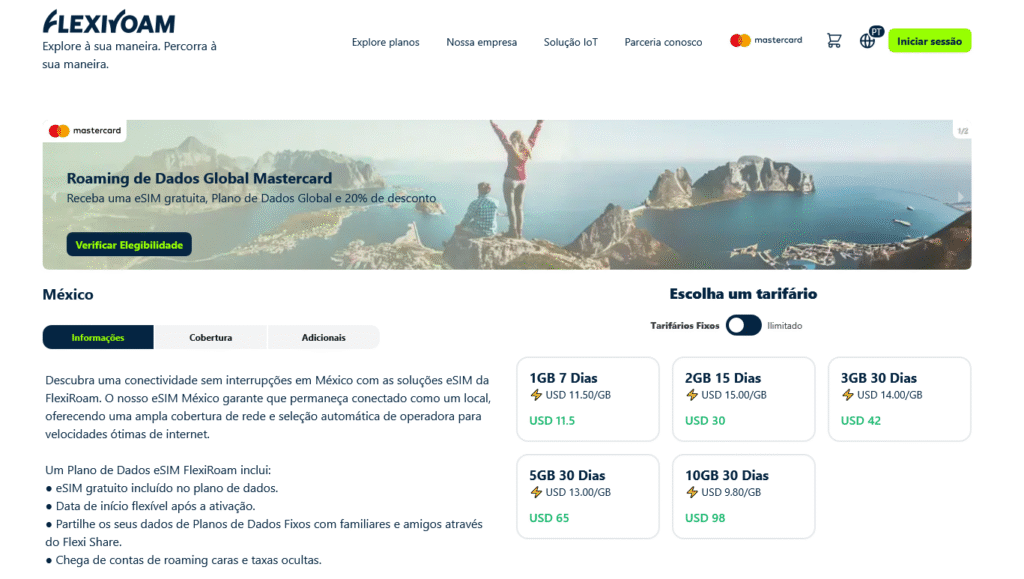Open the Adicionais tab

(x=323, y=337)
